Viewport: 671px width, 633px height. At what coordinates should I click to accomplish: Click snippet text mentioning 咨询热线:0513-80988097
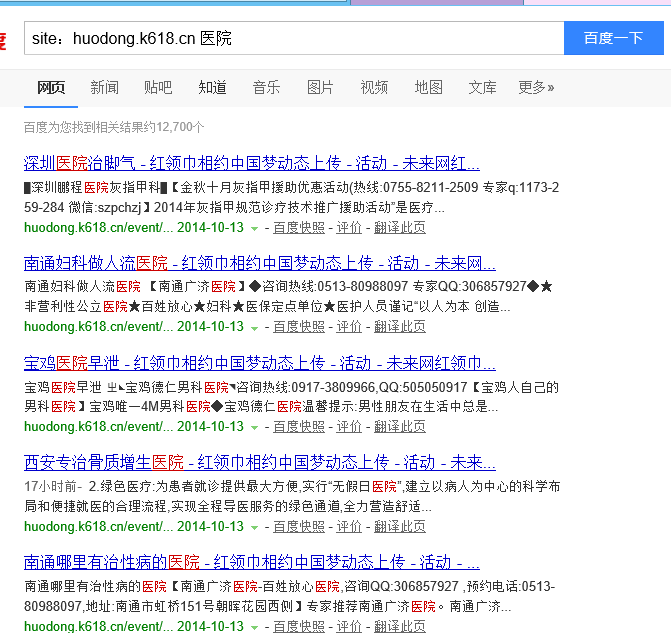pos(288,296)
